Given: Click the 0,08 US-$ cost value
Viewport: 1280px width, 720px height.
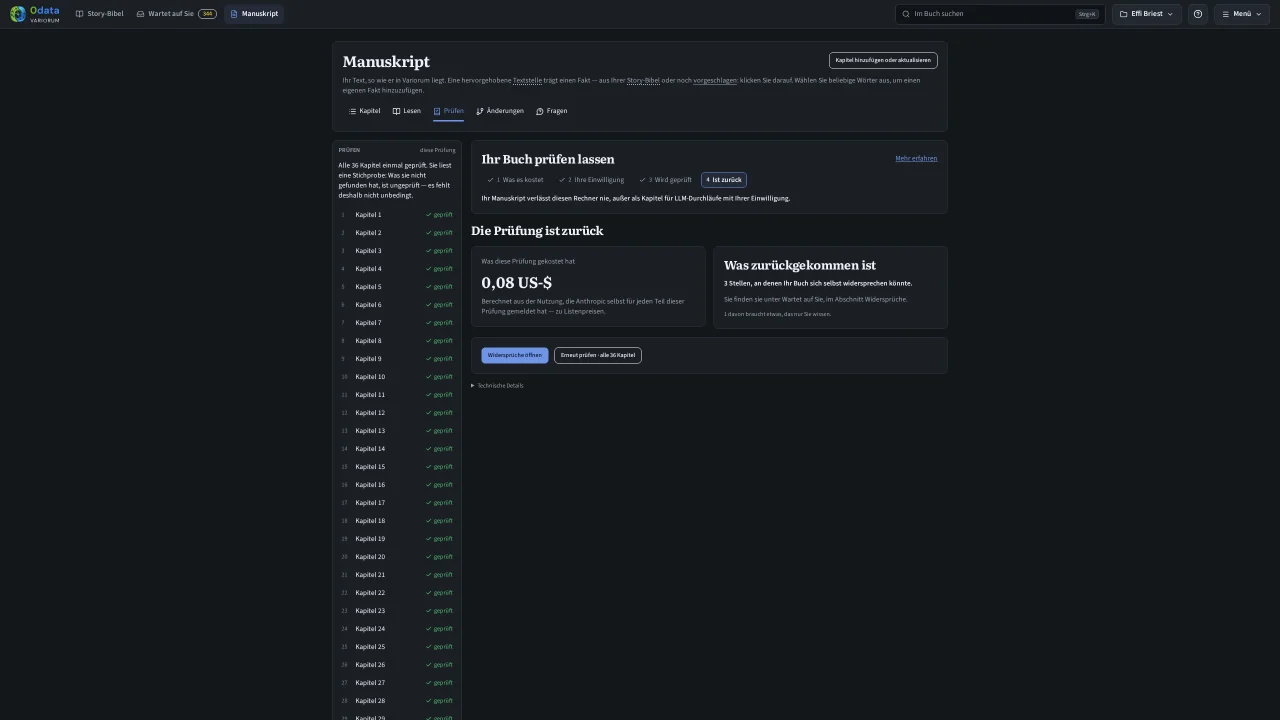Looking at the screenshot, I should [x=516, y=283].
